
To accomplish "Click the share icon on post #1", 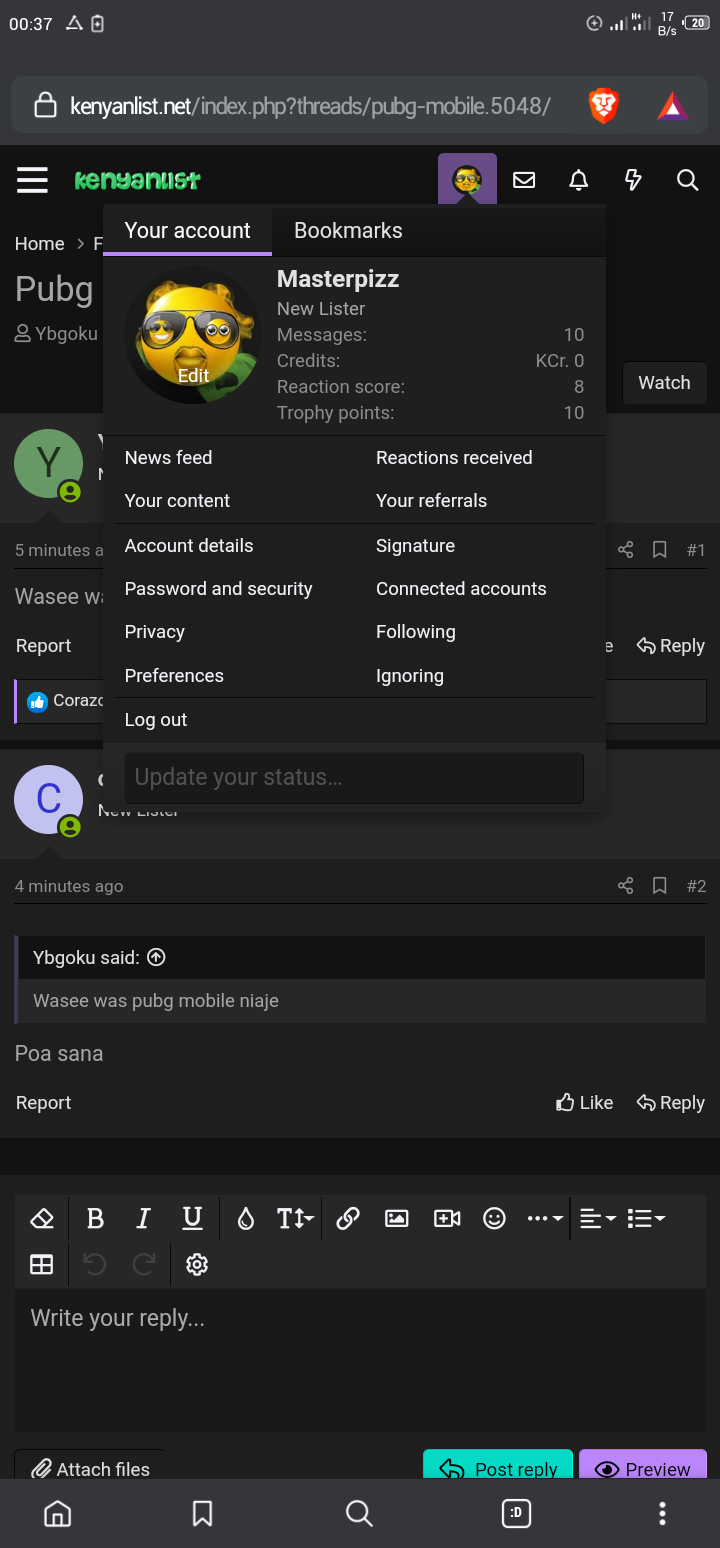I will 626,550.
